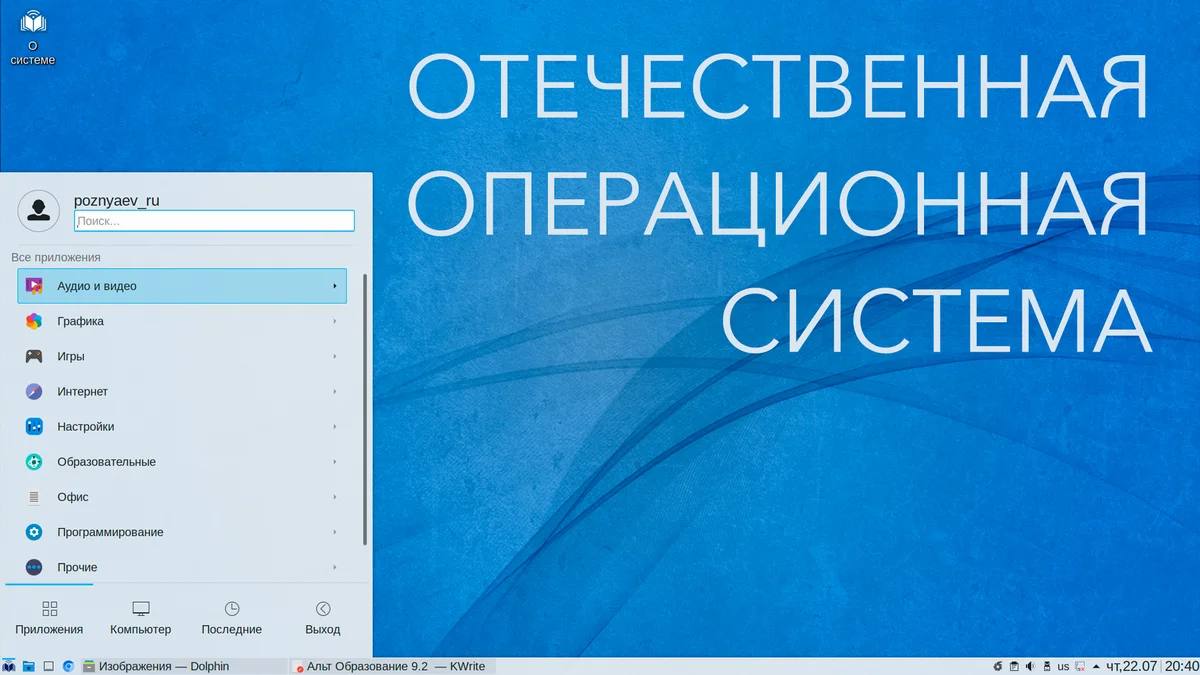
Task: Click the removable USB device tray icon
Action: tap(1047, 666)
